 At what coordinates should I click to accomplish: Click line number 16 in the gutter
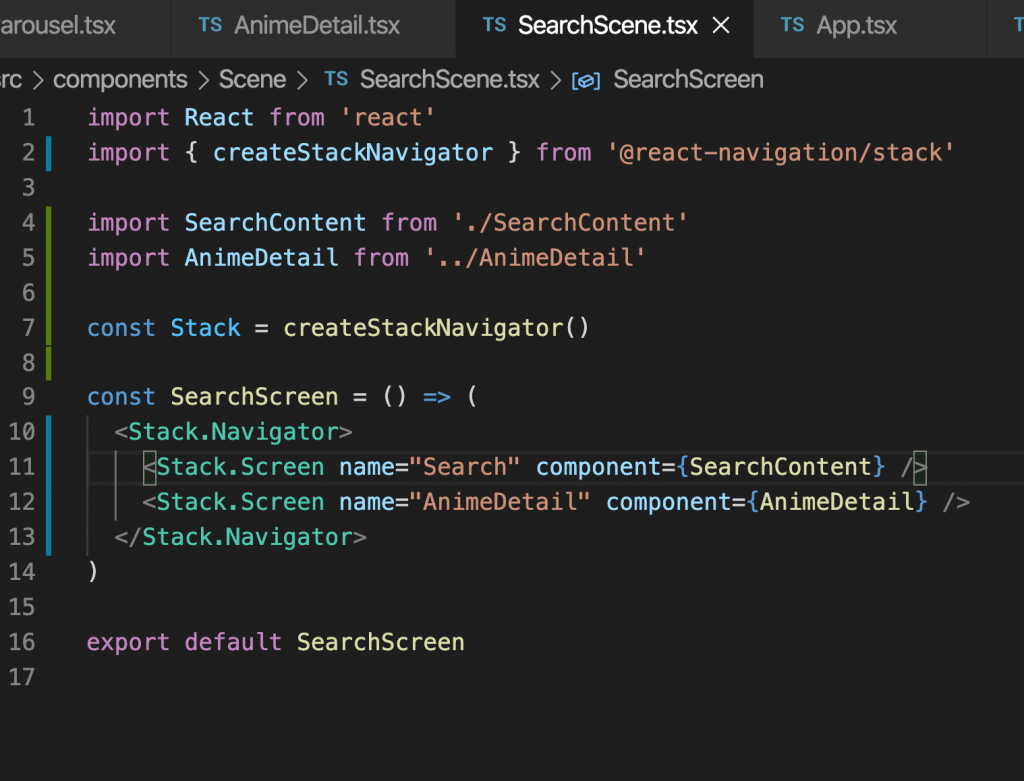22,642
